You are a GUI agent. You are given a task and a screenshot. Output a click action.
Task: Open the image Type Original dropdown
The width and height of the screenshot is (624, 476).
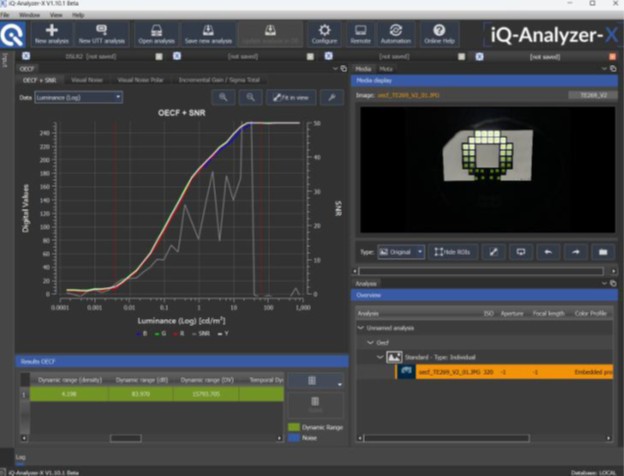pos(401,252)
